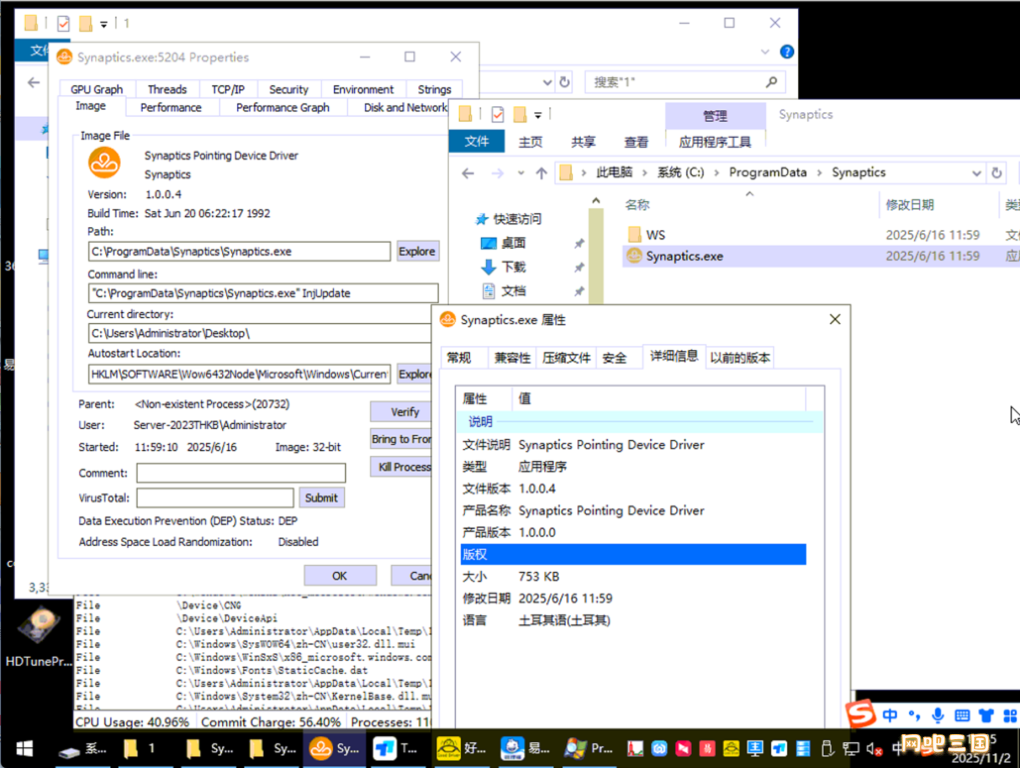
Task: Open the recent locations dropdown next to forward arrow
Action: (x=520, y=173)
